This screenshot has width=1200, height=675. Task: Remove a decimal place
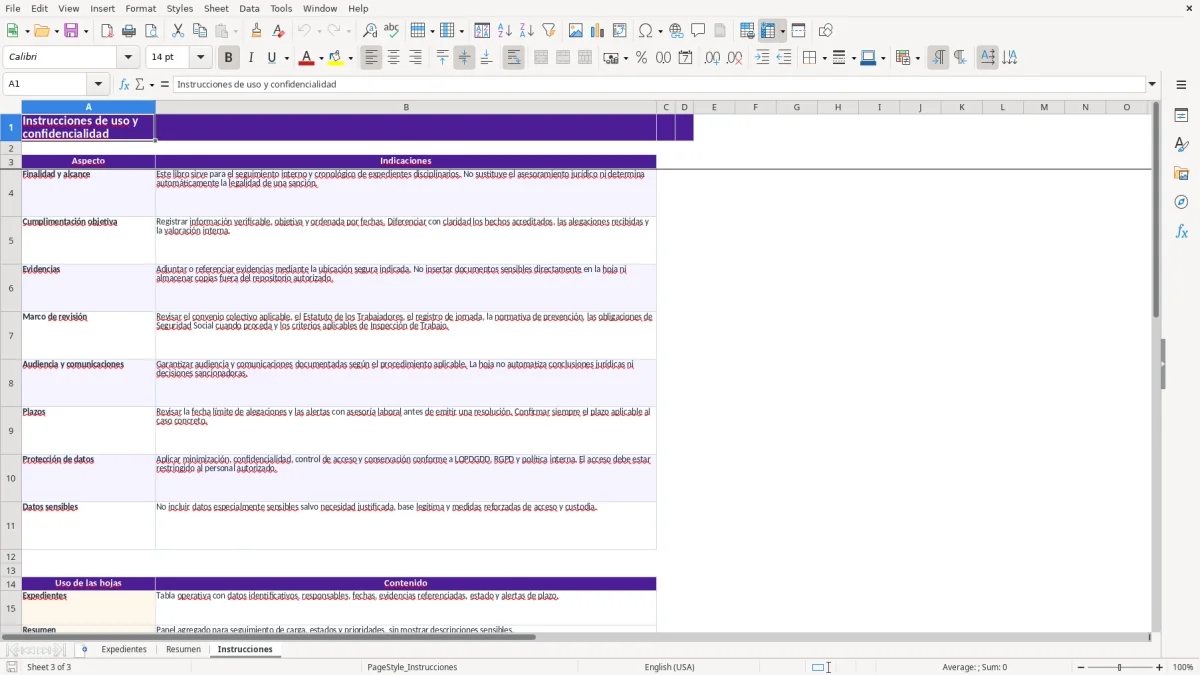coord(734,58)
